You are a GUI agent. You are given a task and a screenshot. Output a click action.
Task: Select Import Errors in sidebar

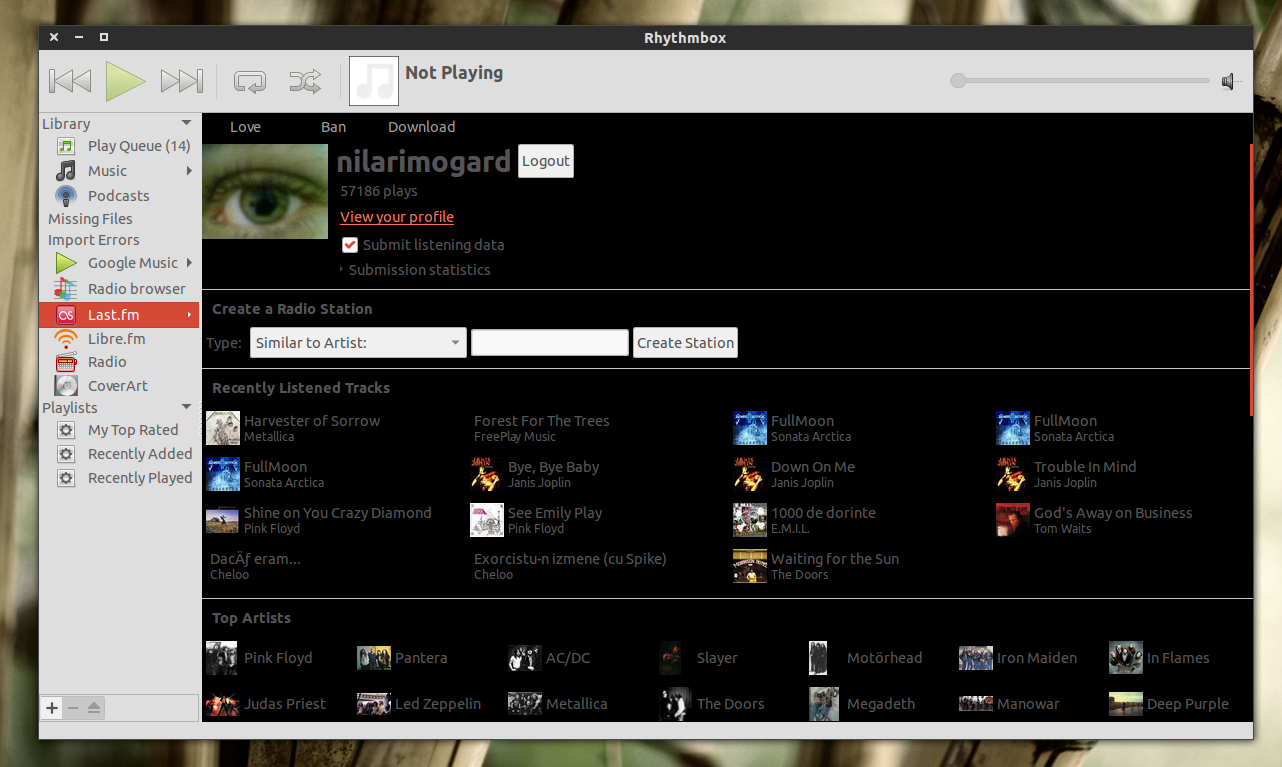[x=94, y=240]
